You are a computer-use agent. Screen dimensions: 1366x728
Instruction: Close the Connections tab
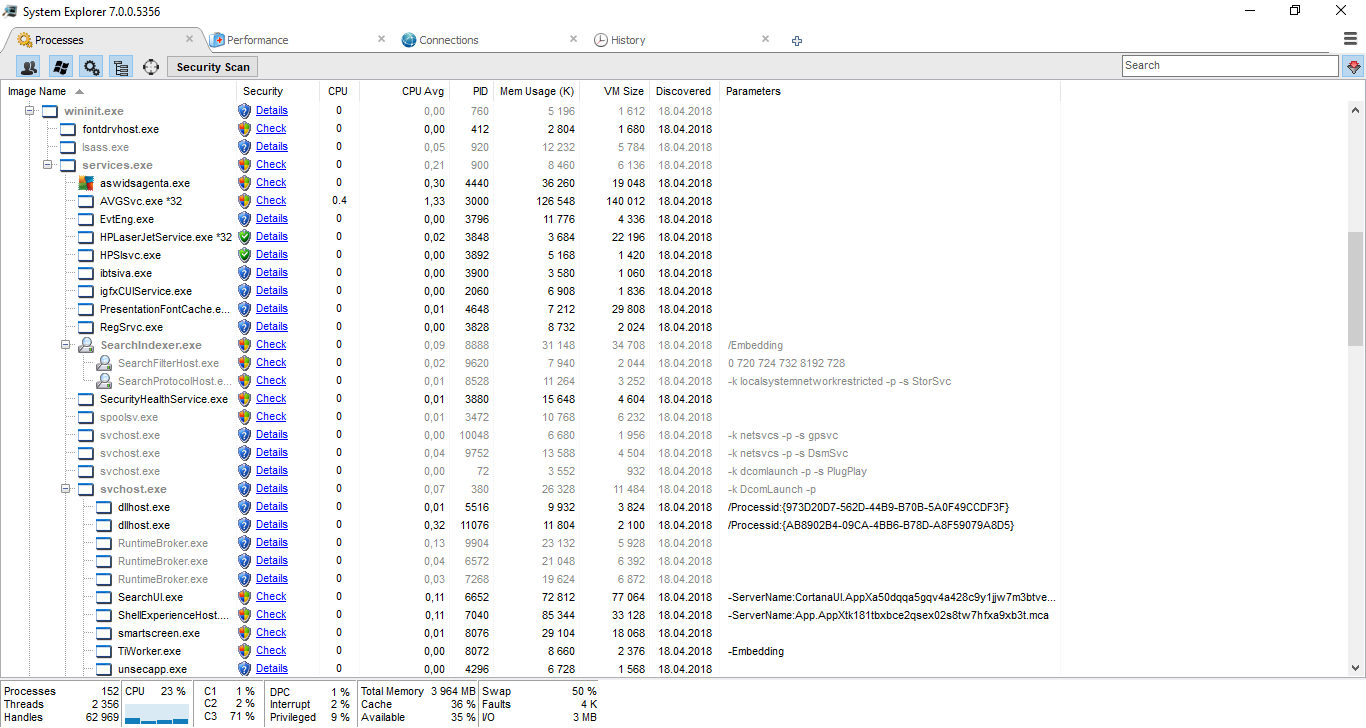573,39
